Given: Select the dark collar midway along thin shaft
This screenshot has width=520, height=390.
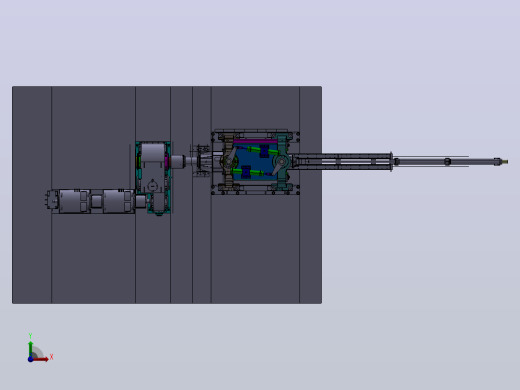Looking at the screenshot, I should (x=447, y=162).
